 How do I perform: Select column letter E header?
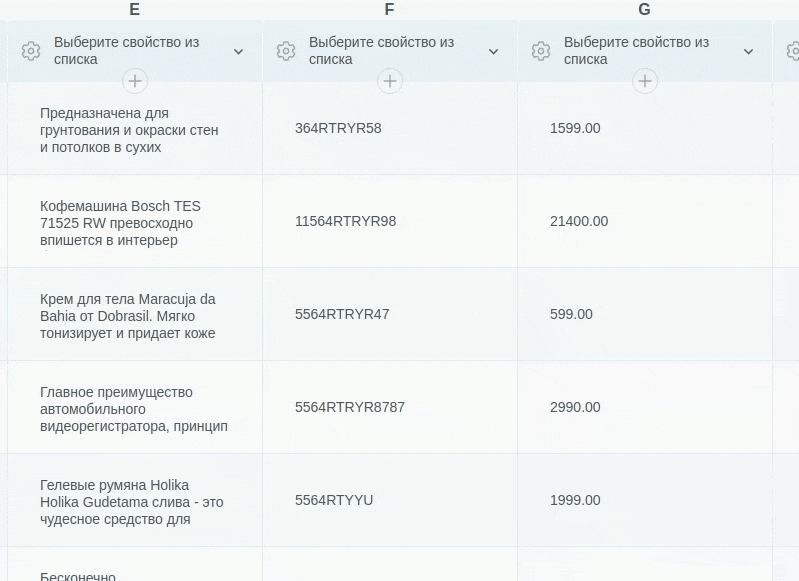(135, 9)
